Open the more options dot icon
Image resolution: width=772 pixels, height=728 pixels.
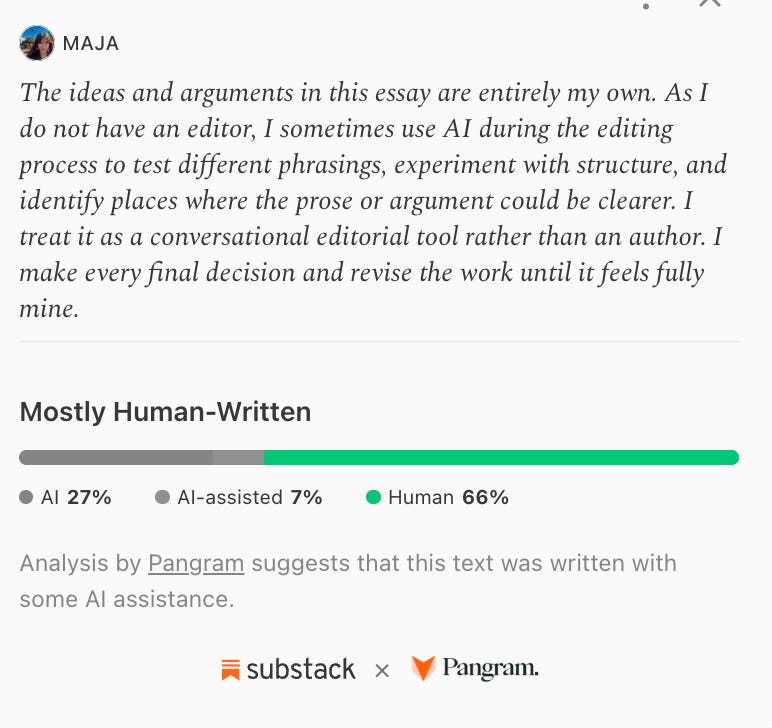coord(646,6)
